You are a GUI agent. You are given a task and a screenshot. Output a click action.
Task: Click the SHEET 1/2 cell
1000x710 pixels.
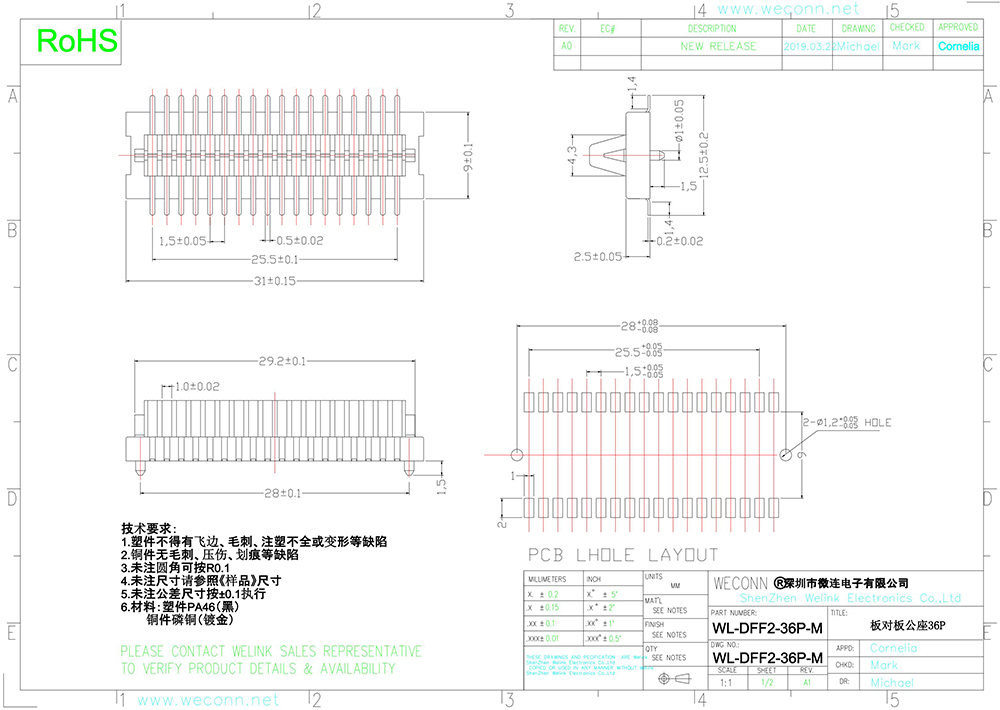(x=768, y=681)
